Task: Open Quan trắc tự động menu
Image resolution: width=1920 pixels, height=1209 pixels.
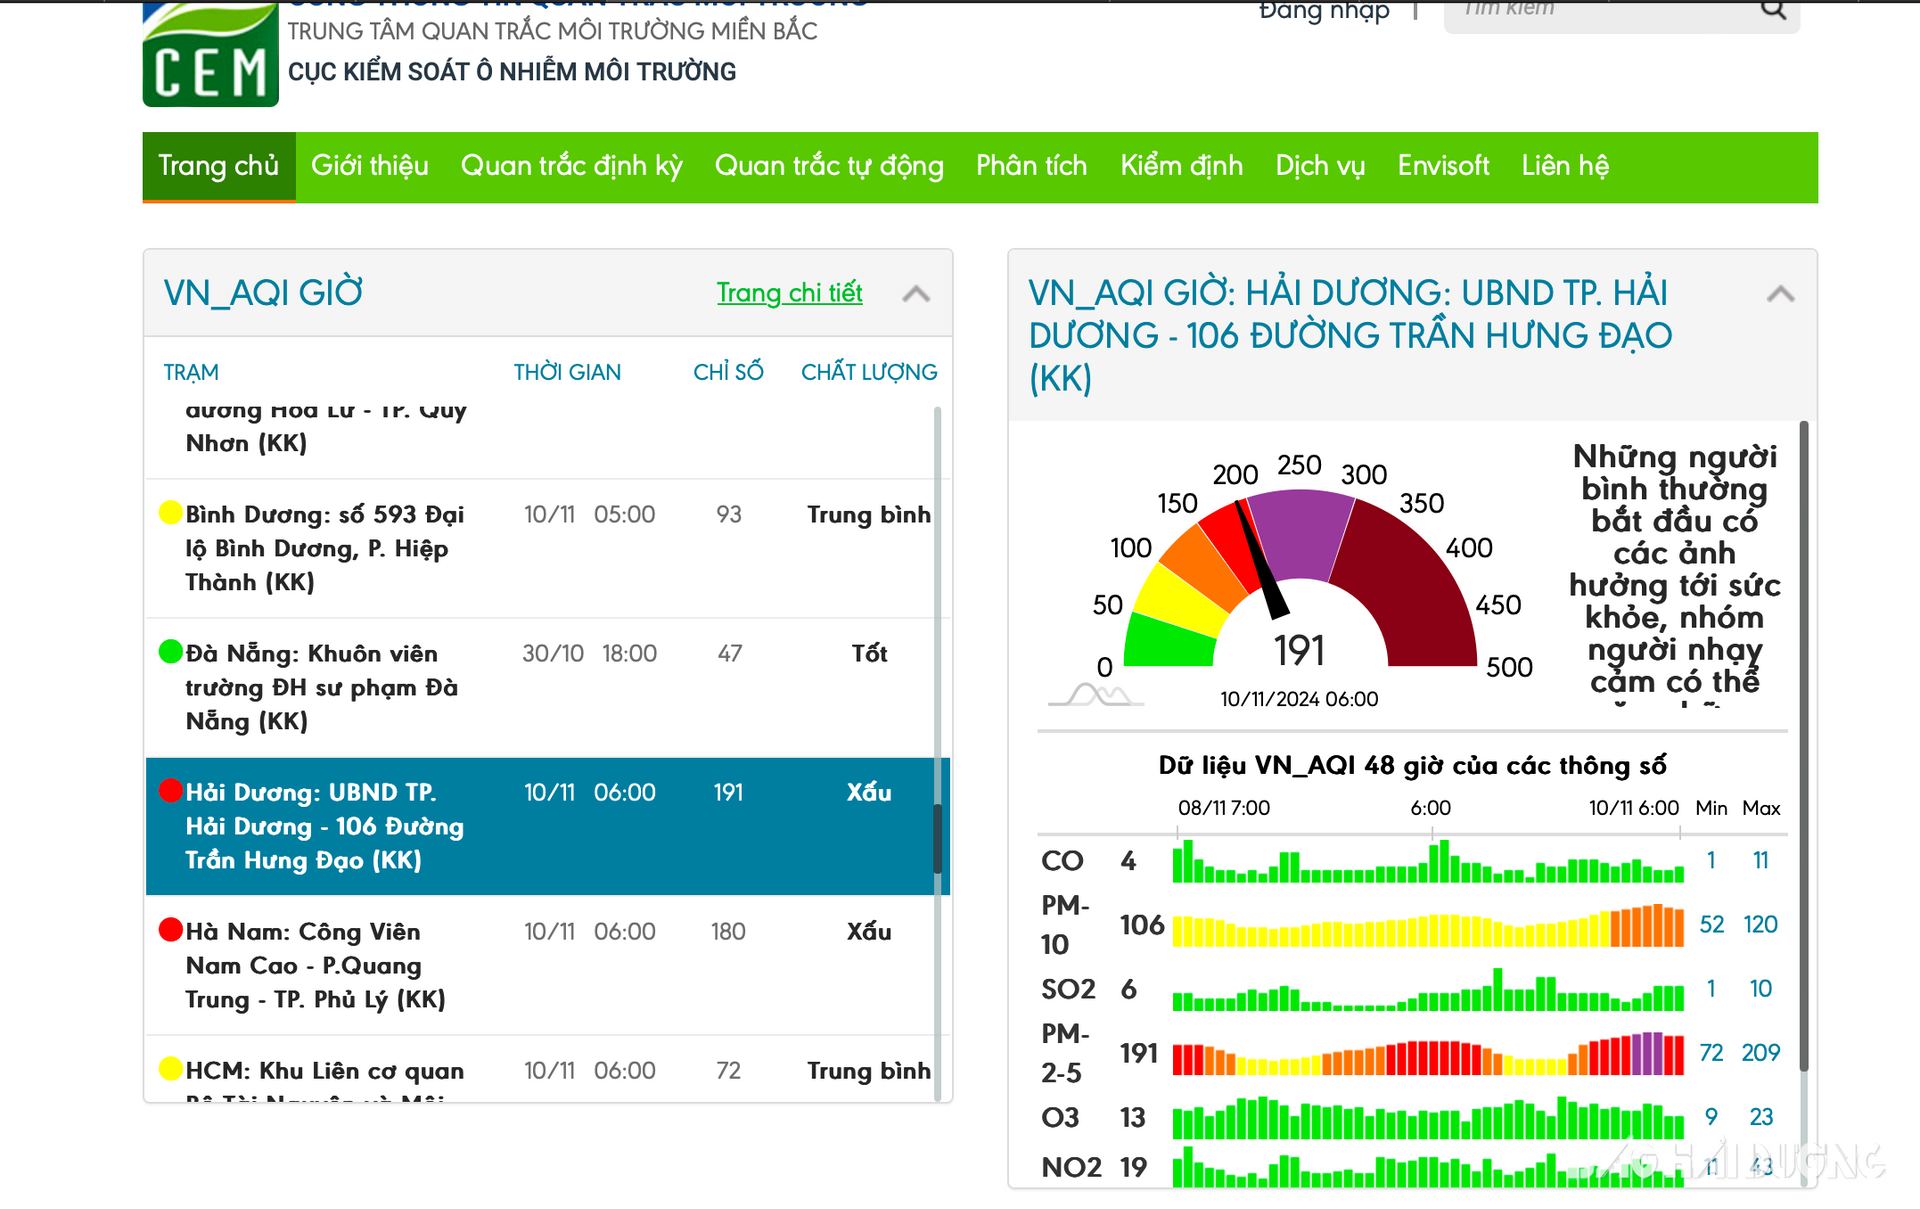Action: (829, 166)
